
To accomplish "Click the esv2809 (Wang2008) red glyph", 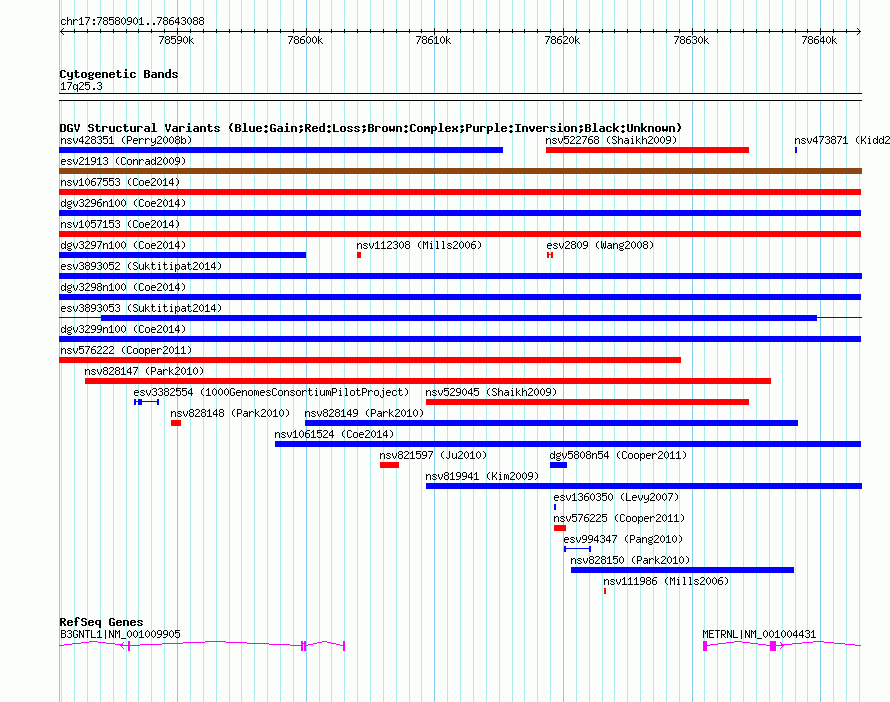I will click(x=550, y=255).
